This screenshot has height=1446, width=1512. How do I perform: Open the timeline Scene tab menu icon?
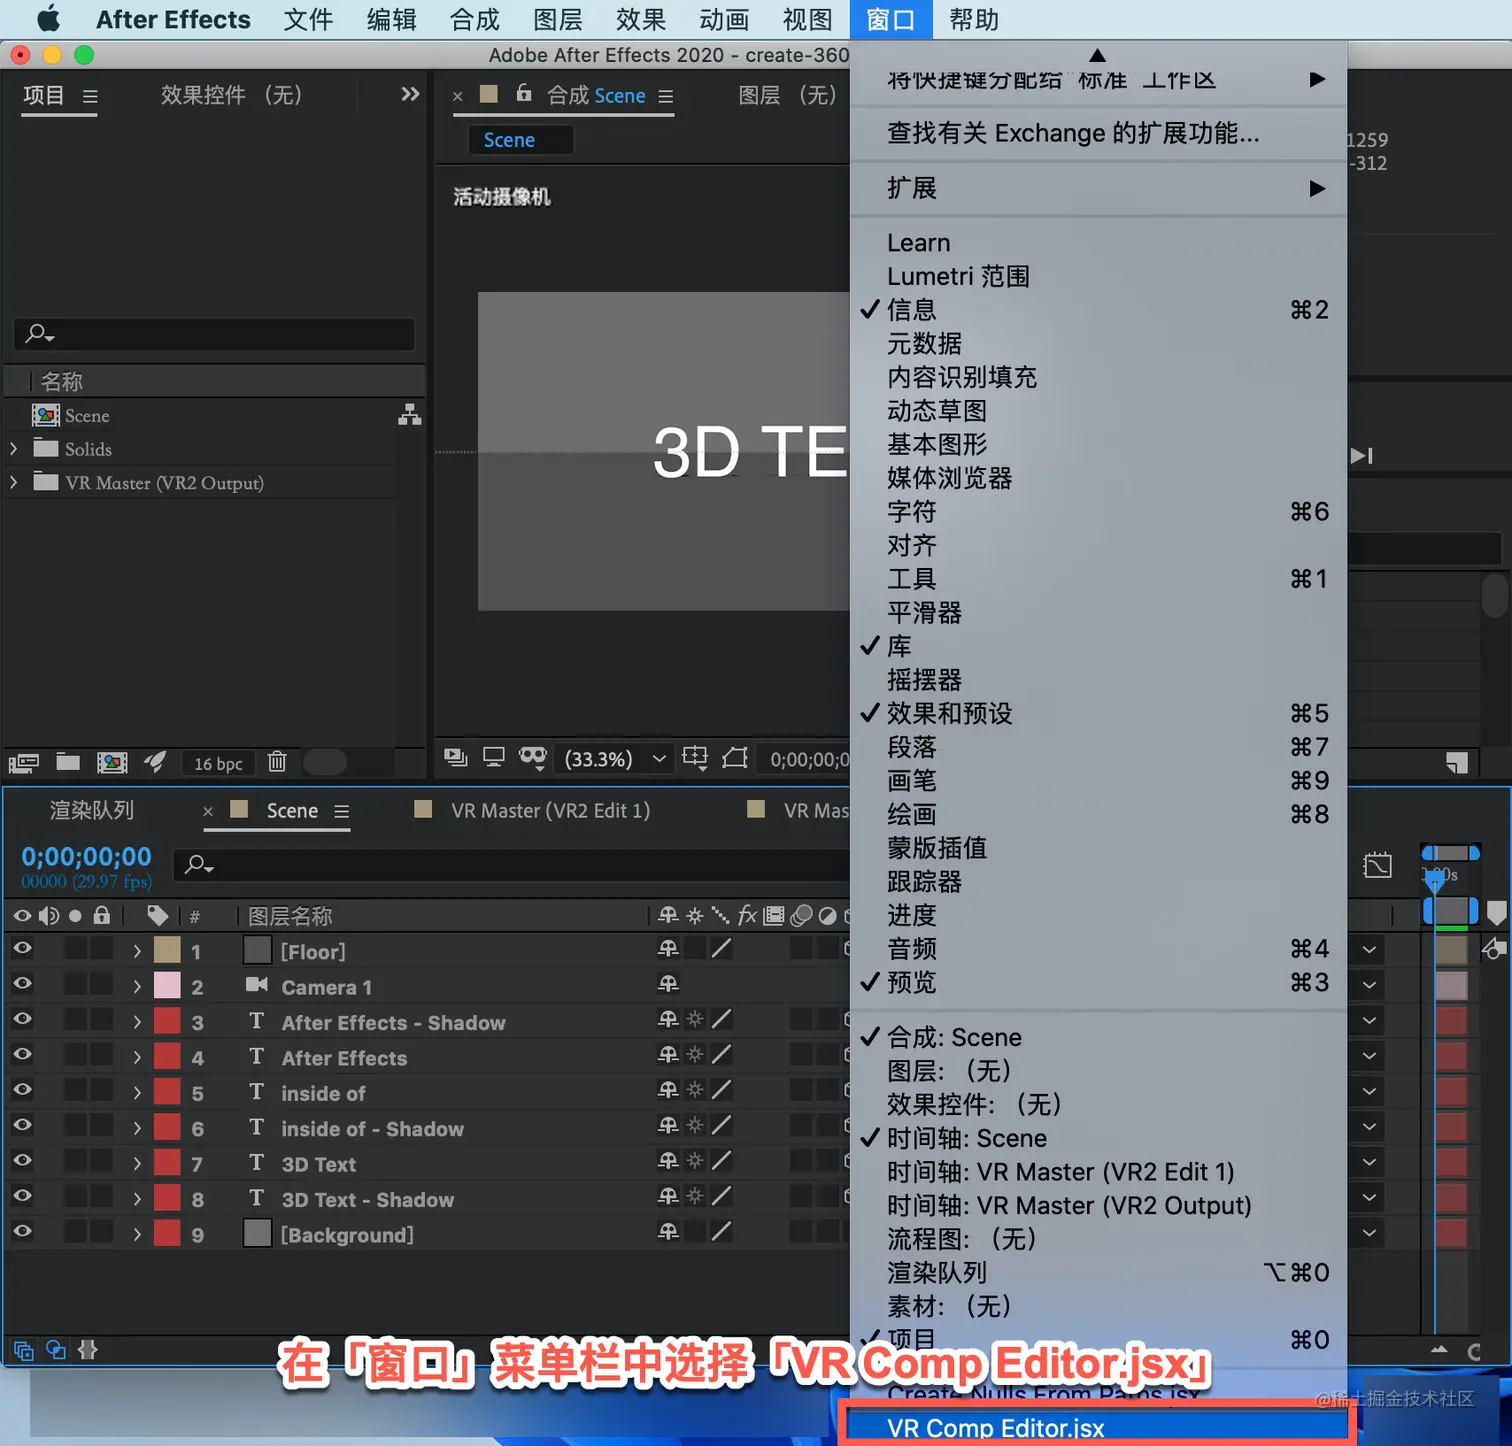(x=341, y=811)
